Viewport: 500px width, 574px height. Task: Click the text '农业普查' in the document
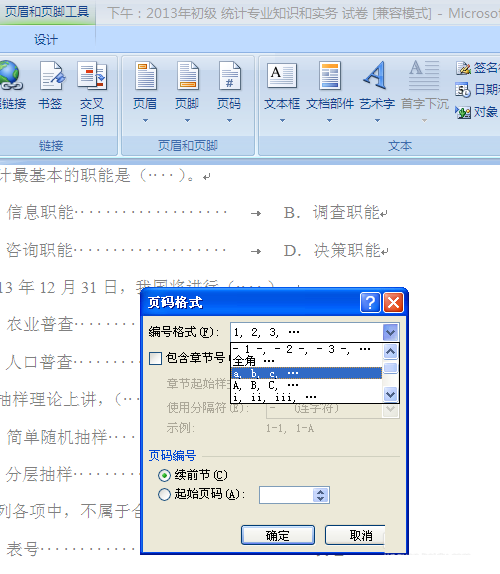40,324
